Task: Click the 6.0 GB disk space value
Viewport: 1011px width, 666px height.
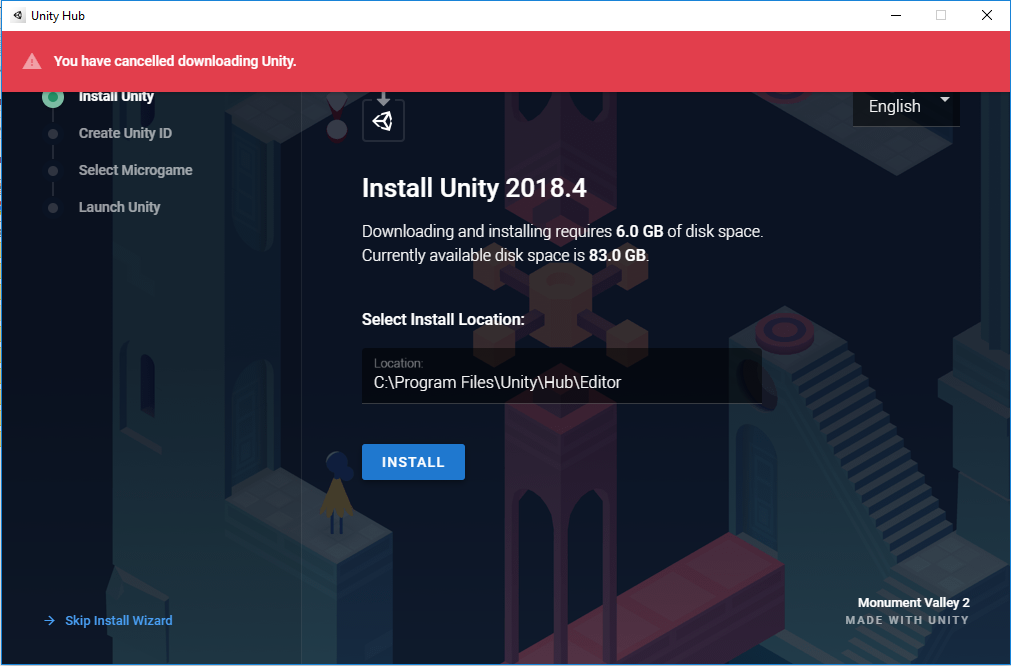Action: pos(639,231)
